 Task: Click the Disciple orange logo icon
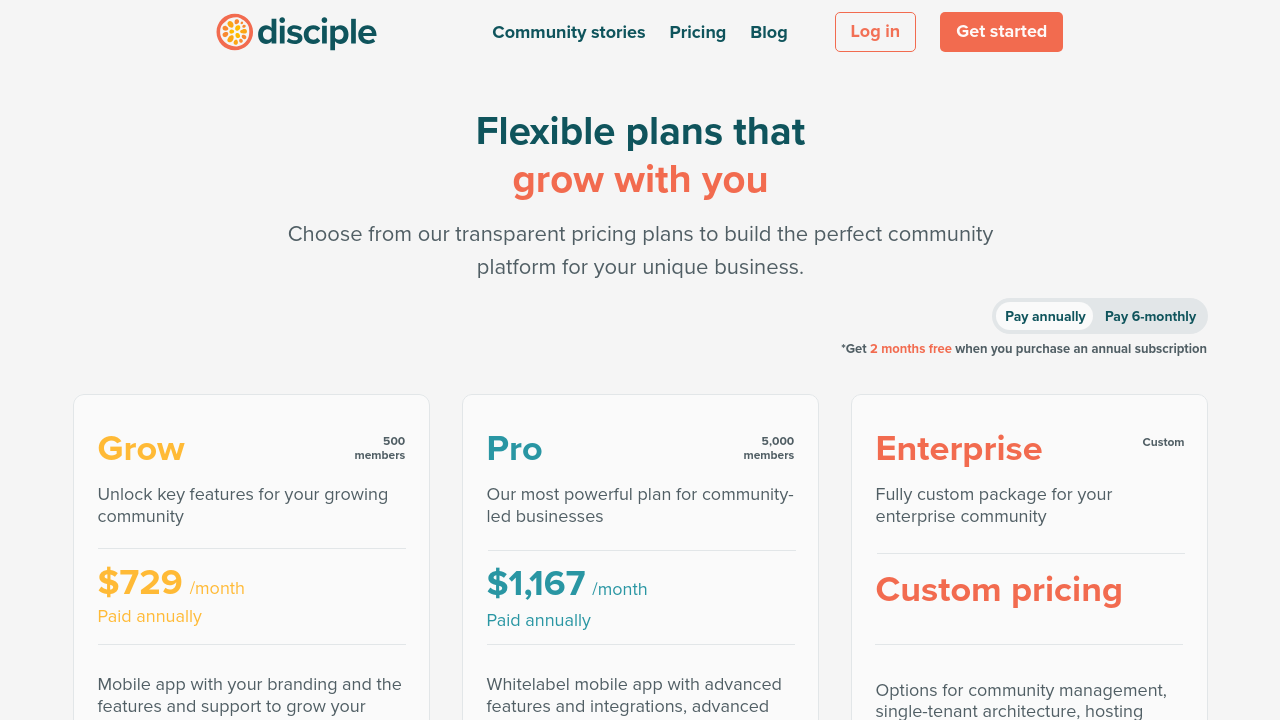(234, 32)
